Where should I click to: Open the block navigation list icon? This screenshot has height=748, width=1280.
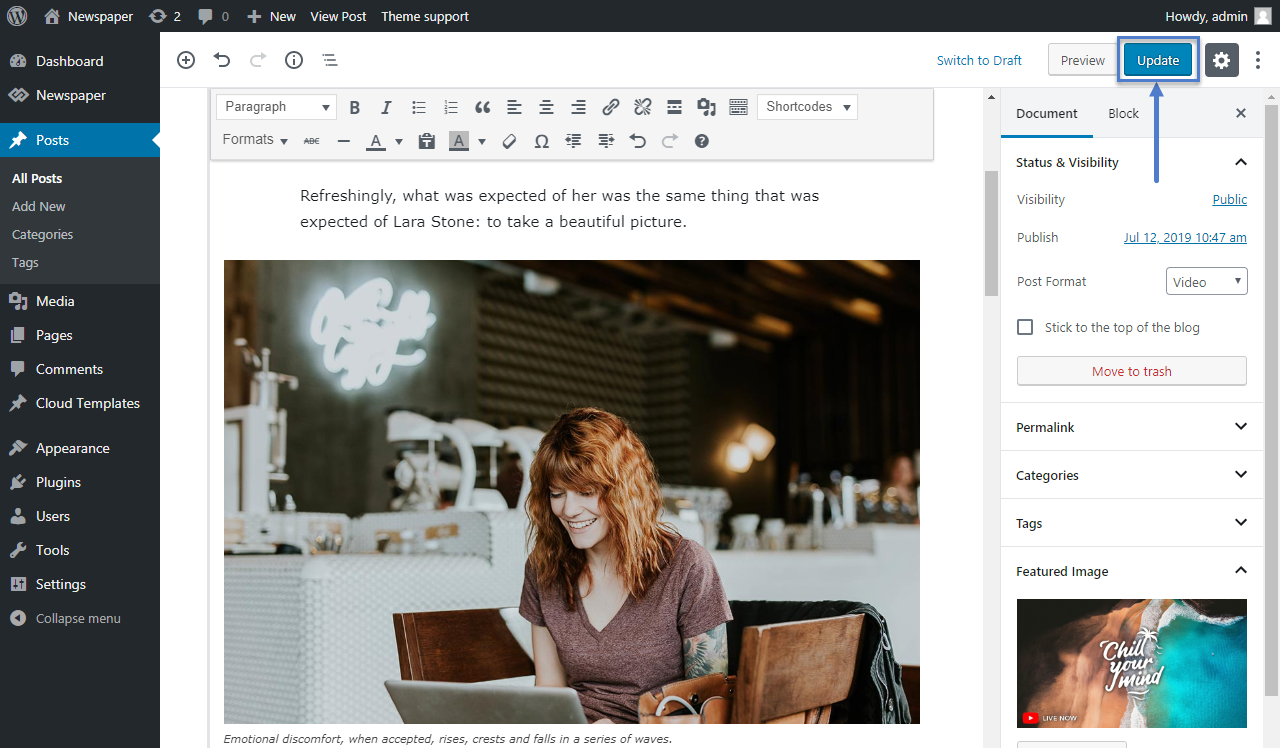(x=330, y=60)
